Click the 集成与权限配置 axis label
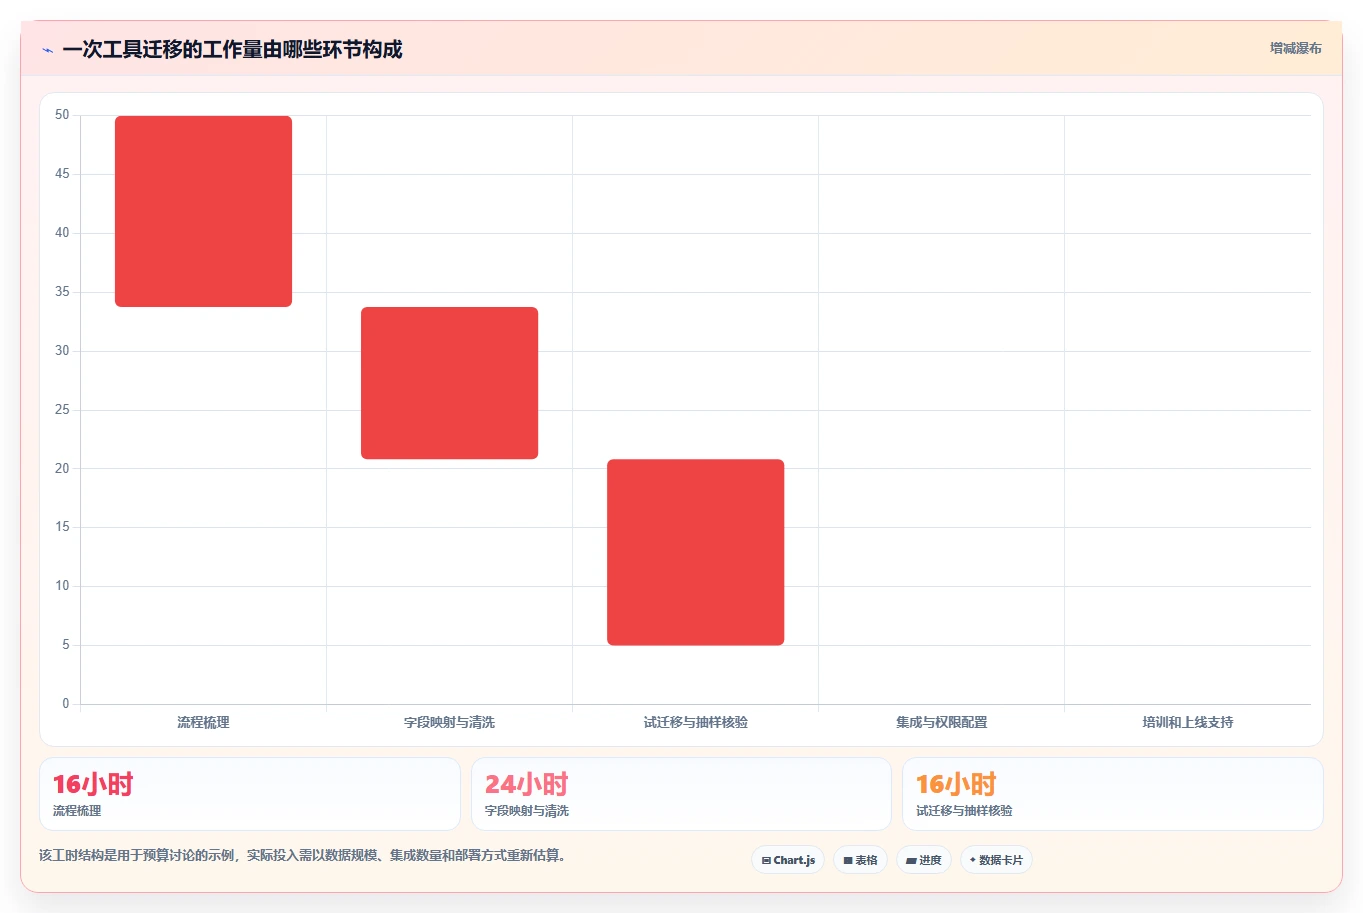Screen dimensions: 1363x913 point(941,722)
